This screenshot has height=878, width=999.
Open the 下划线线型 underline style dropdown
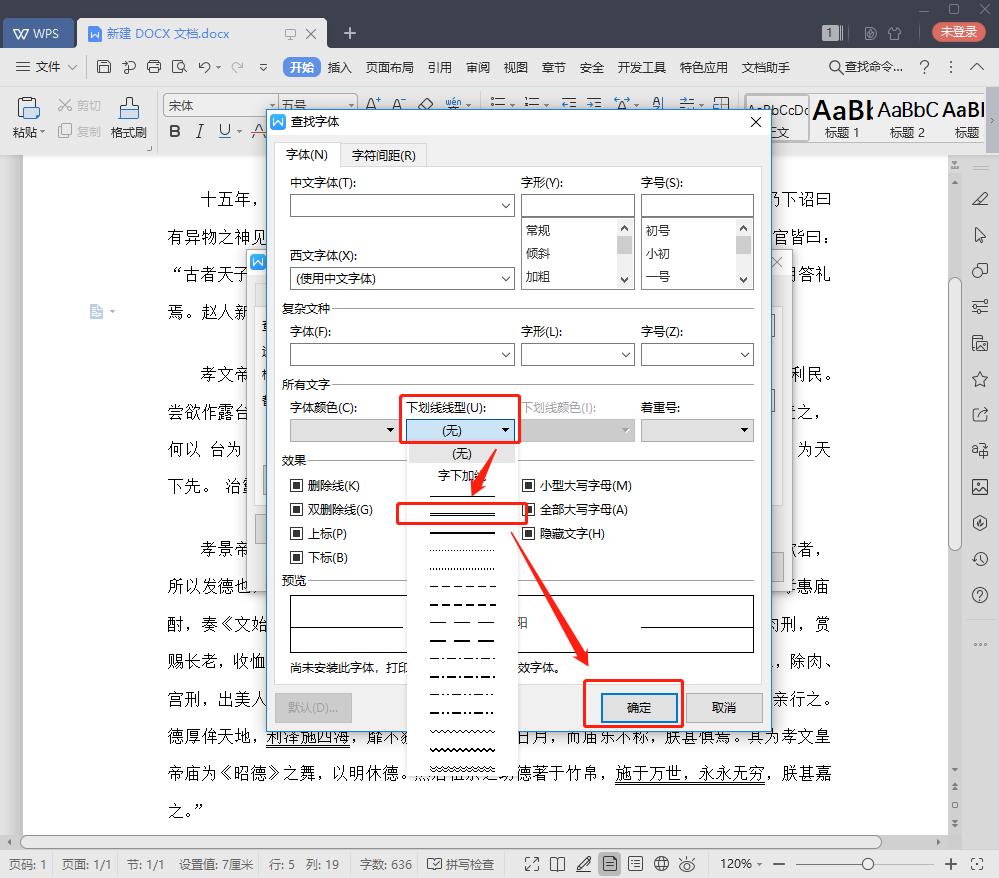tap(459, 429)
